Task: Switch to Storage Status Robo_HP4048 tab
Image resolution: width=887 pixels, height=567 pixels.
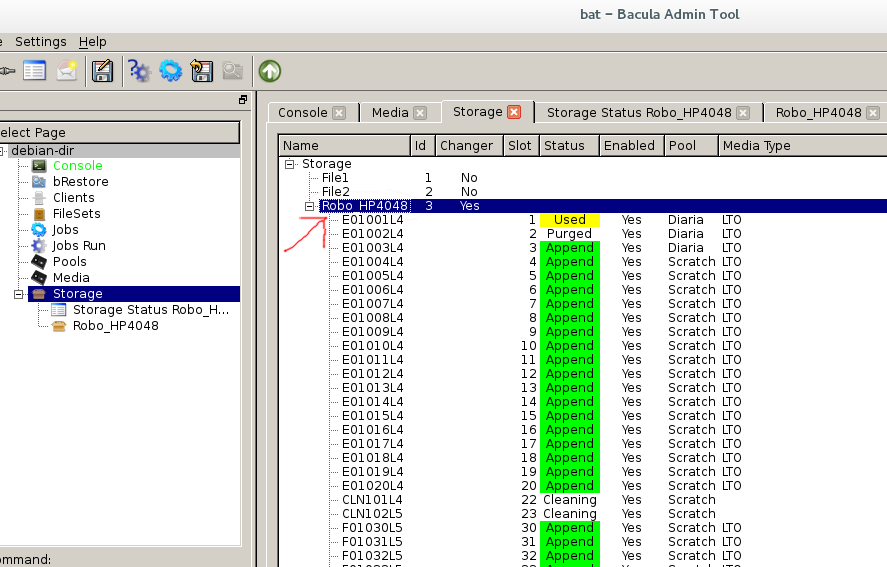Action: coord(639,113)
